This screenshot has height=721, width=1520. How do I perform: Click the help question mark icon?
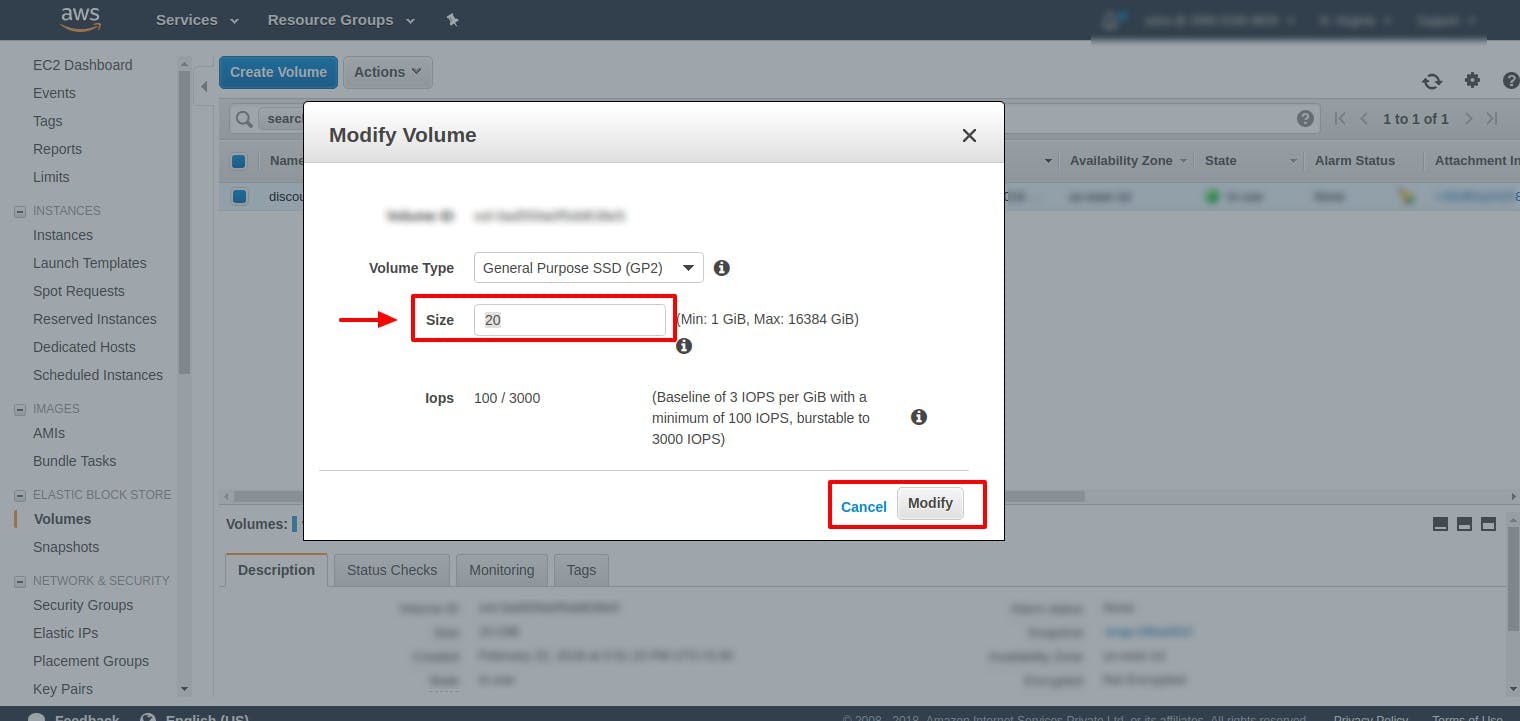pos(1511,80)
